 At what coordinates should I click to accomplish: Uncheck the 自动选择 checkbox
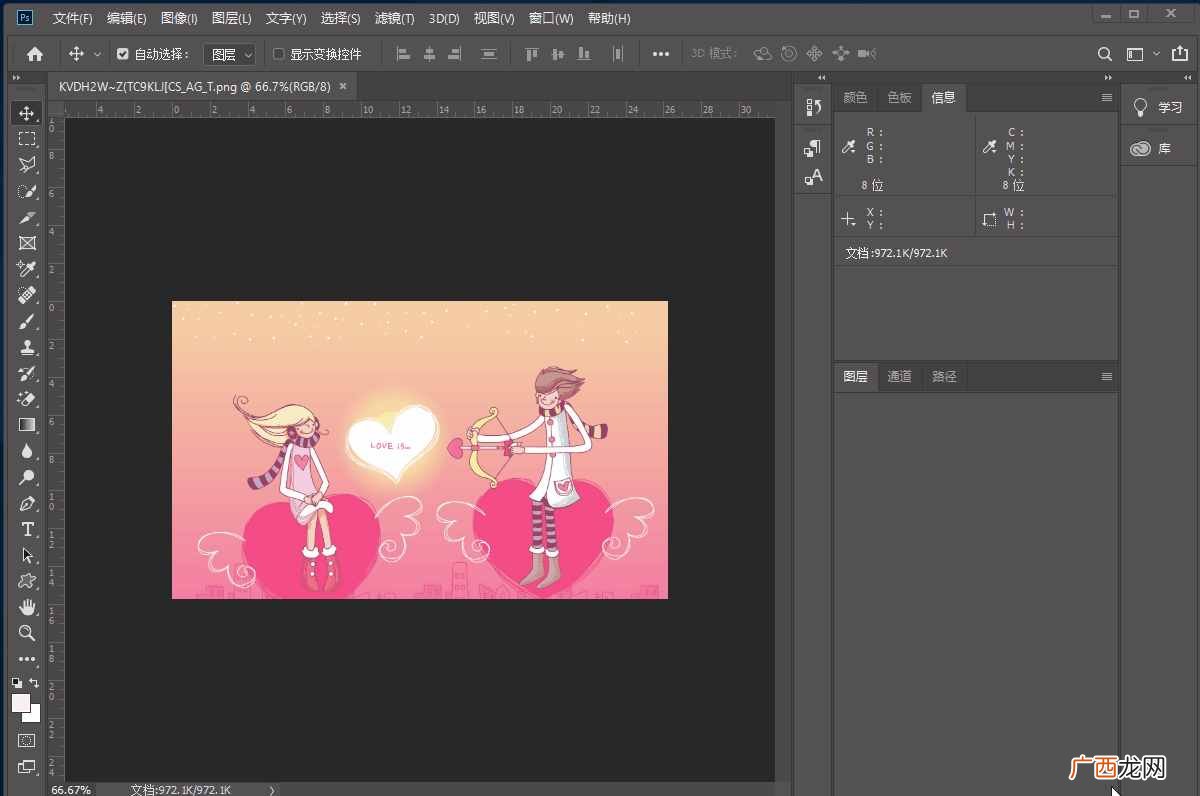click(x=123, y=54)
